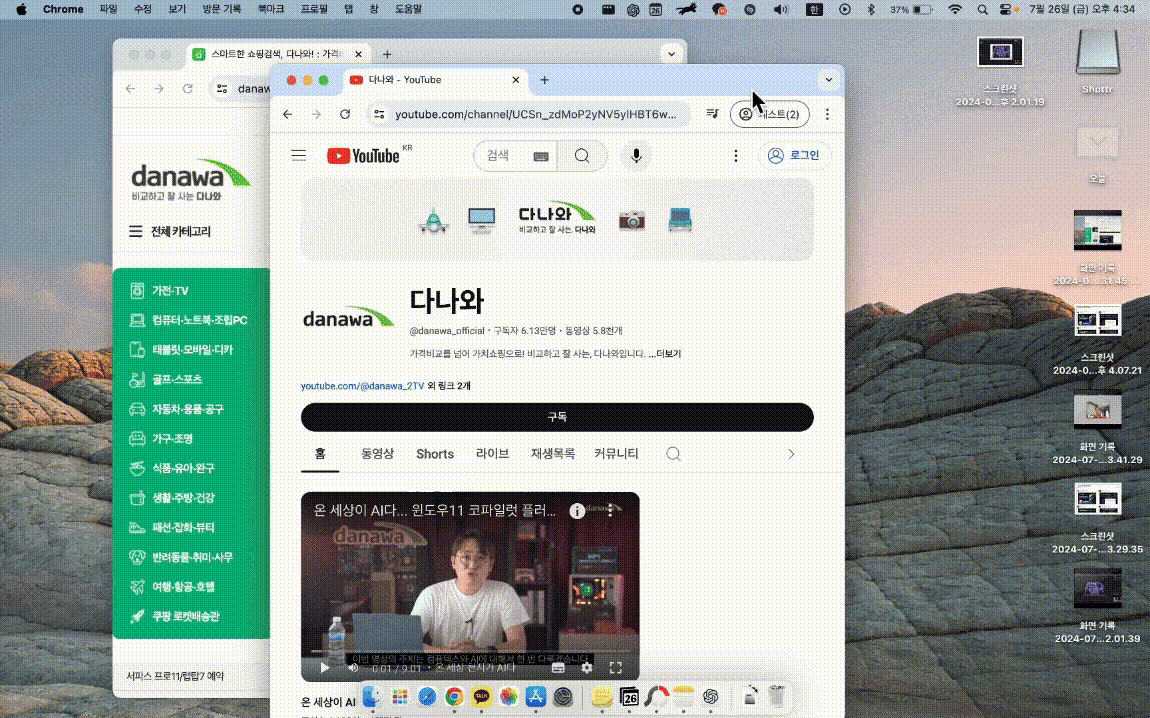1150x718 pixels.
Task: Open App Store from the Dock
Action: pyautogui.click(x=535, y=696)
